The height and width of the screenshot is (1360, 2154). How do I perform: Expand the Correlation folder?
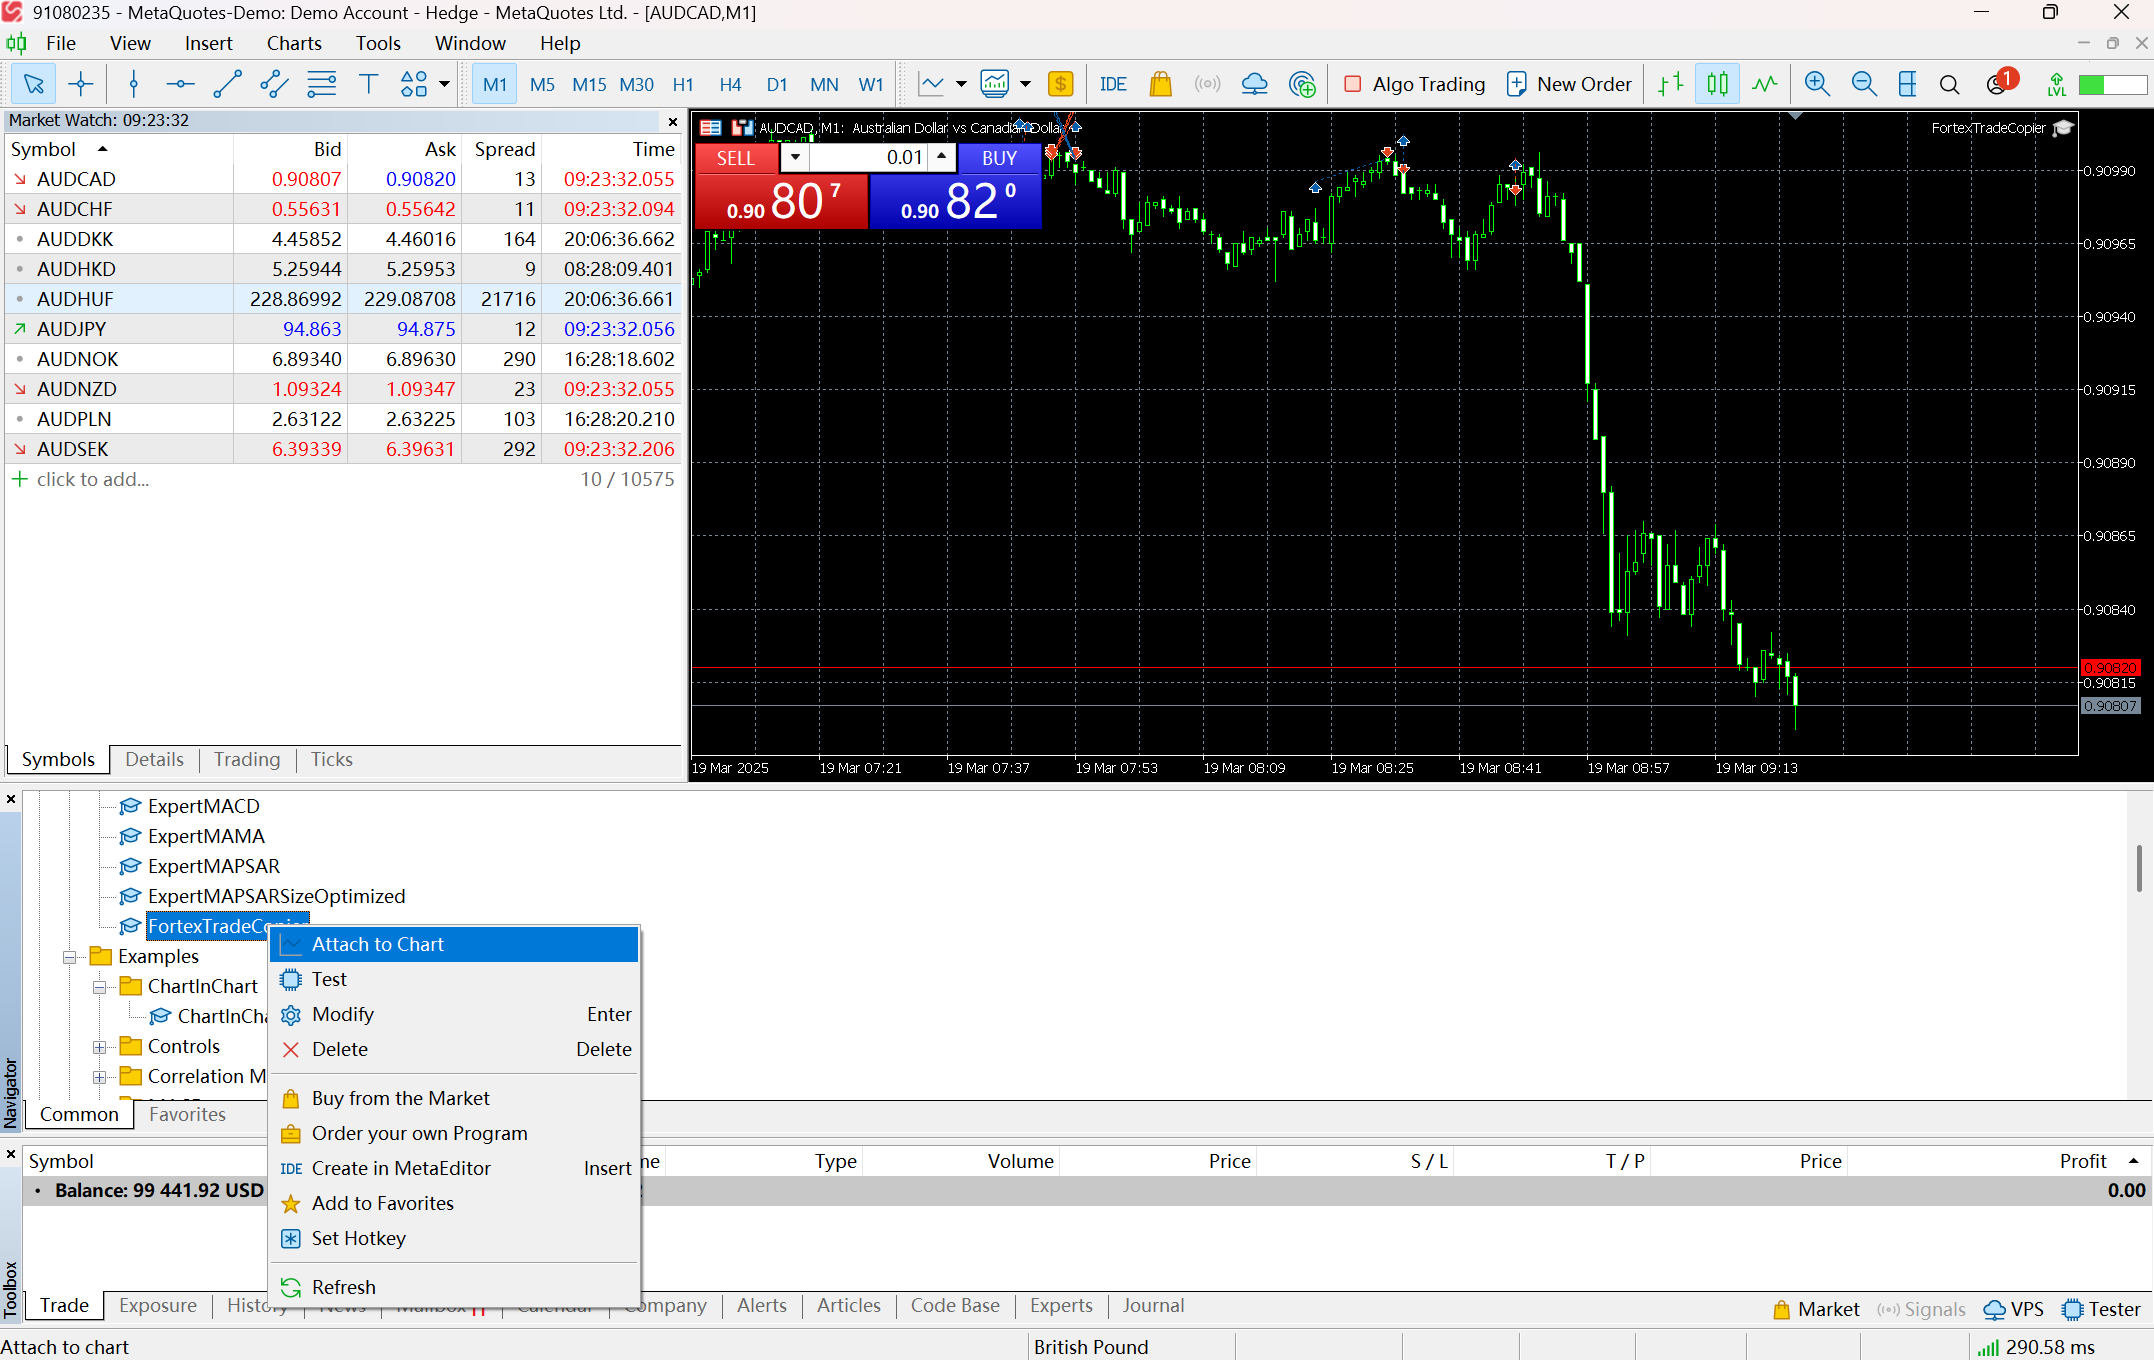coord(99,1077)
